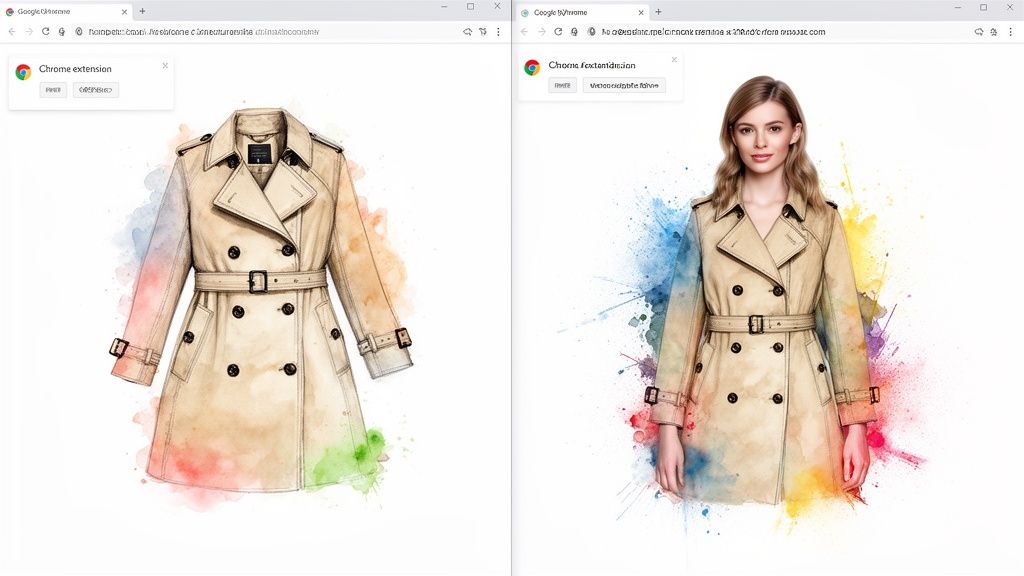Screen dimensions: 1024x576
Task: Go back in the left Chrome window
Action: (x=12, y=31)
